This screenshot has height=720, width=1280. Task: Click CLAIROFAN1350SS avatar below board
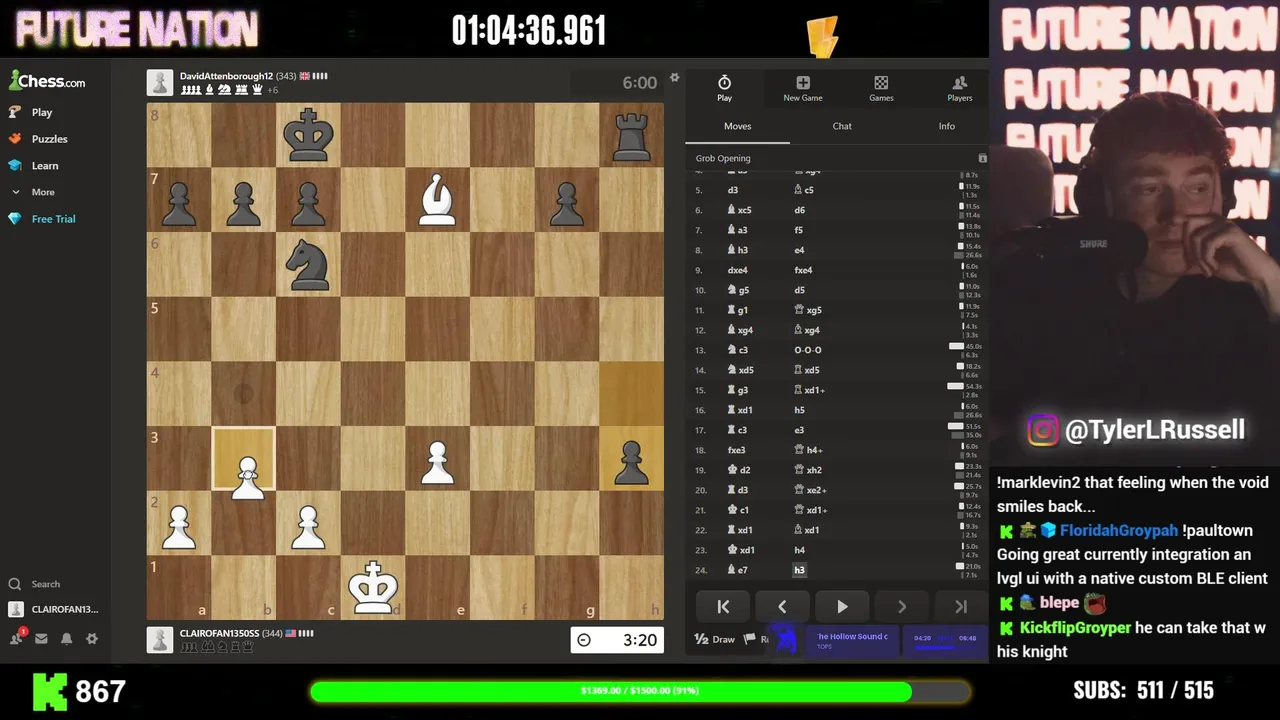click(x=160, y=640)
